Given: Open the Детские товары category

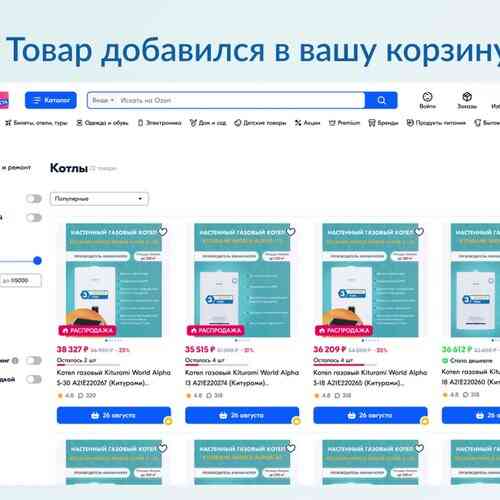Looking at the screenshot, I should (x=260, y=123).
